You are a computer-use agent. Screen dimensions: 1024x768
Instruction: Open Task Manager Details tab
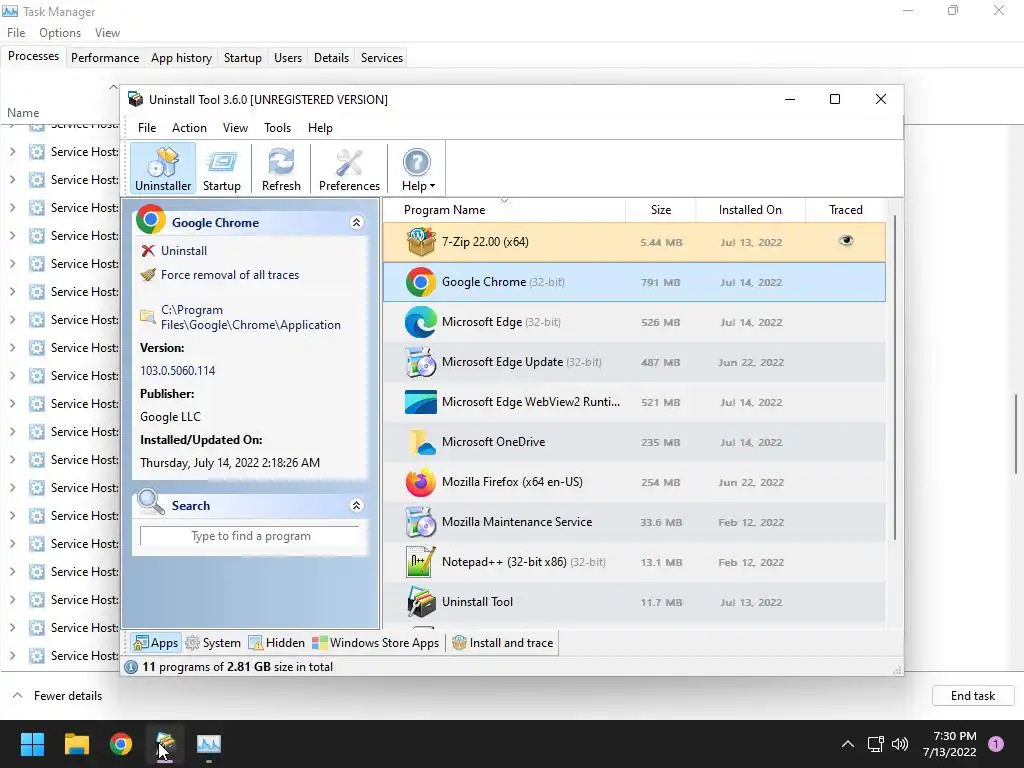pos(331,57)
